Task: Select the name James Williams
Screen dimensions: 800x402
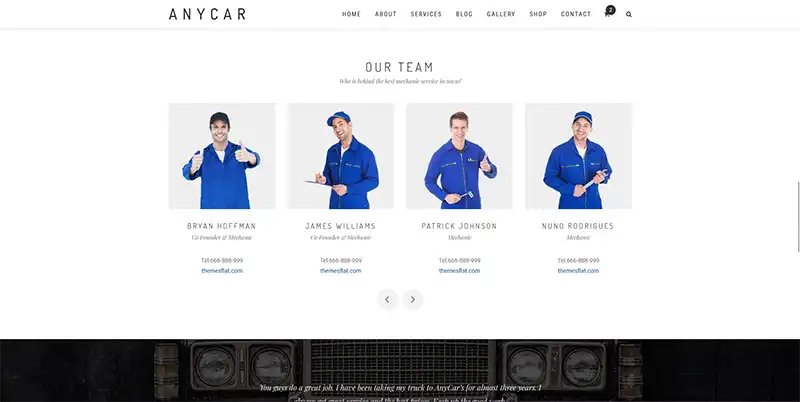Action: pos(340,226)
